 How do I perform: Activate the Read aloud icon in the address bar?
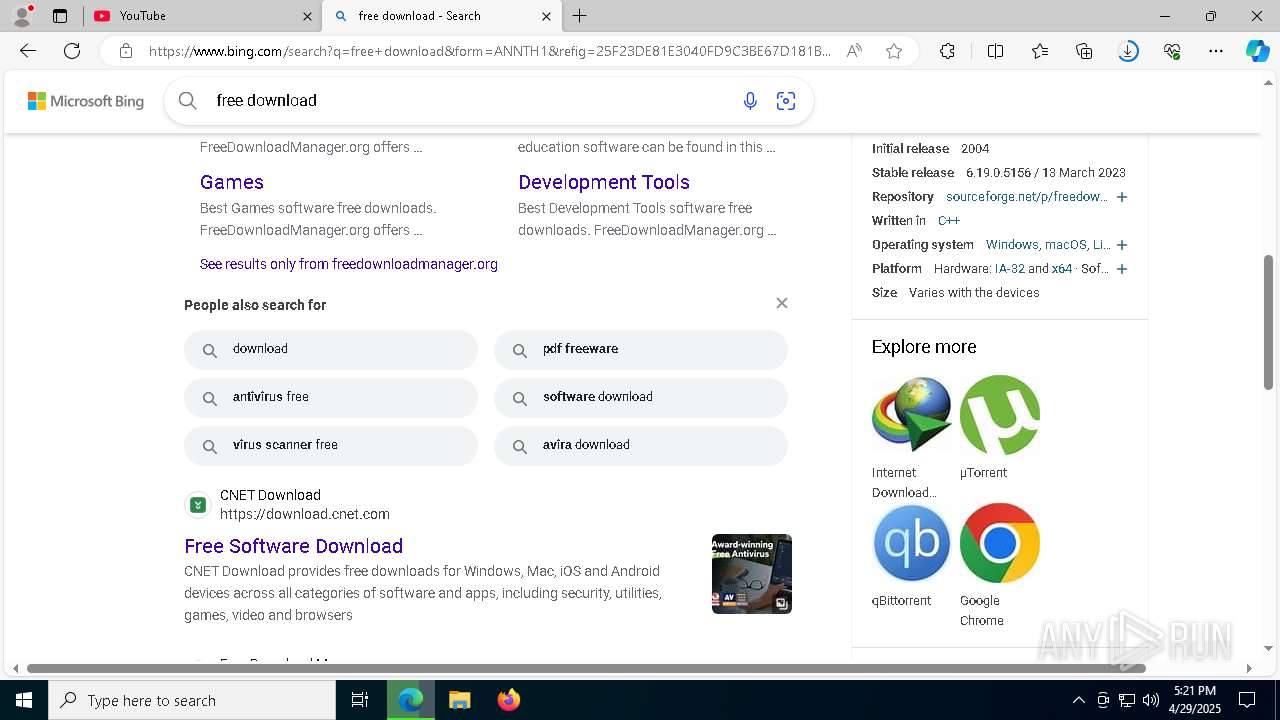[854, 51]
